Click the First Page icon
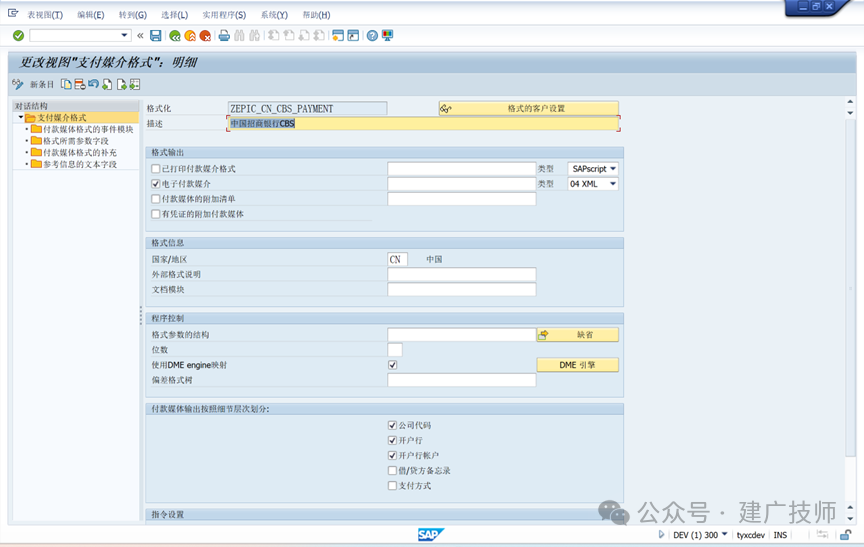This screenshot has height=547, width=864. pyautogui.click(x=273, y=36)
